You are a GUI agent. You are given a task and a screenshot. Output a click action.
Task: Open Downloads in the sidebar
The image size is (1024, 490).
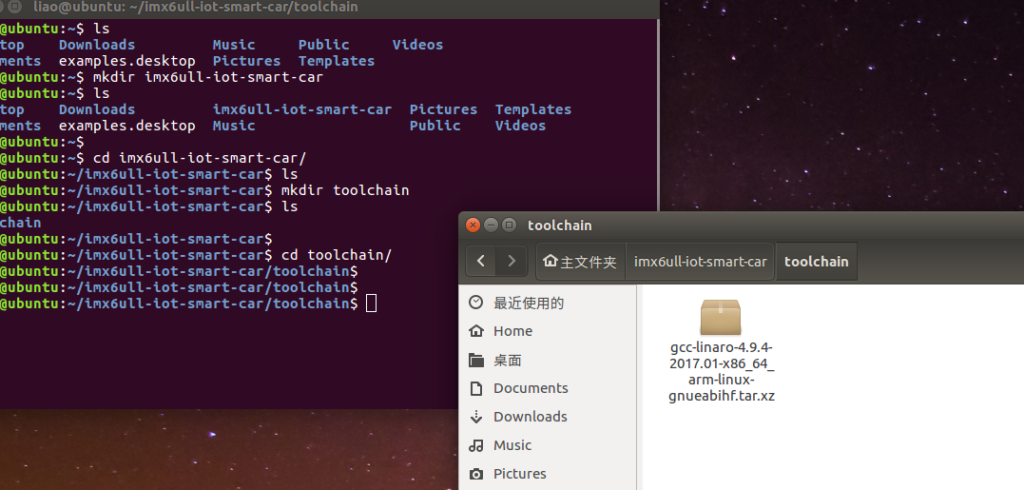[x=529, y=417]
